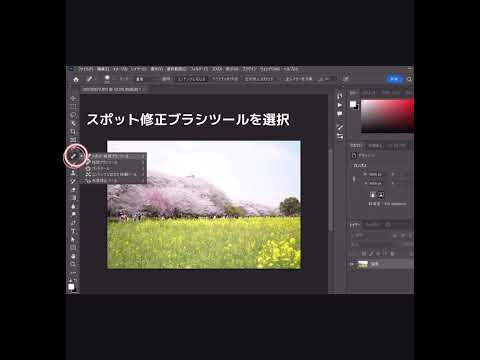This screenshot has height=360, width=480.
Task: Click the 近似色に適用 type button
Action: click(x=259, y=79)
